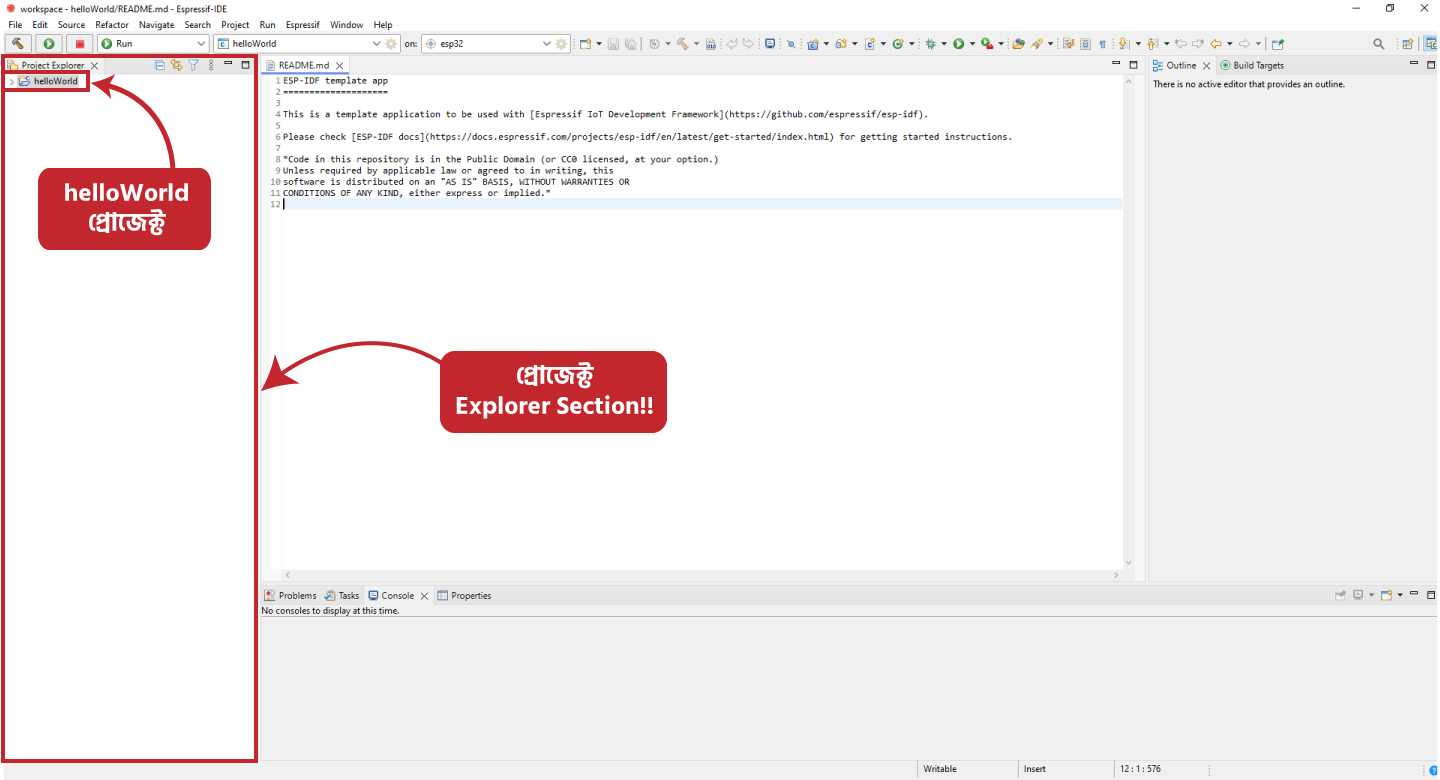
Task: Open the Open Console dropdown arrow
Action: [1400, 595]
